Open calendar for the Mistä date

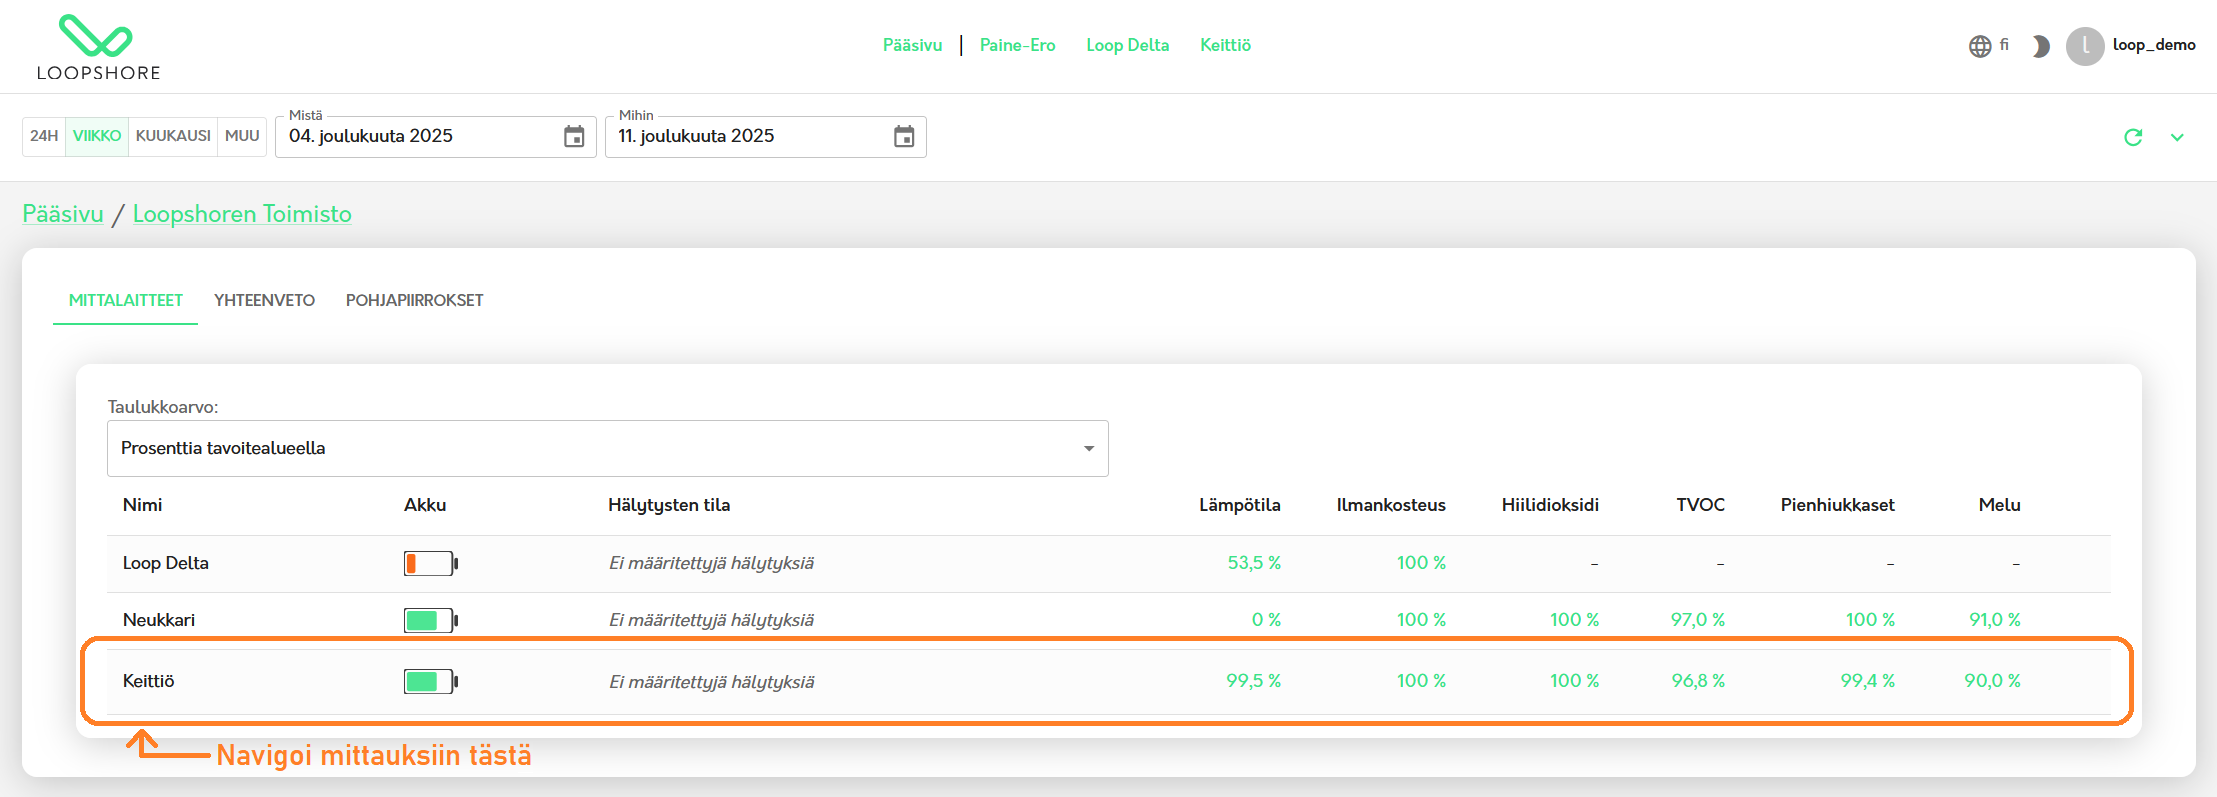coord(574,137)
